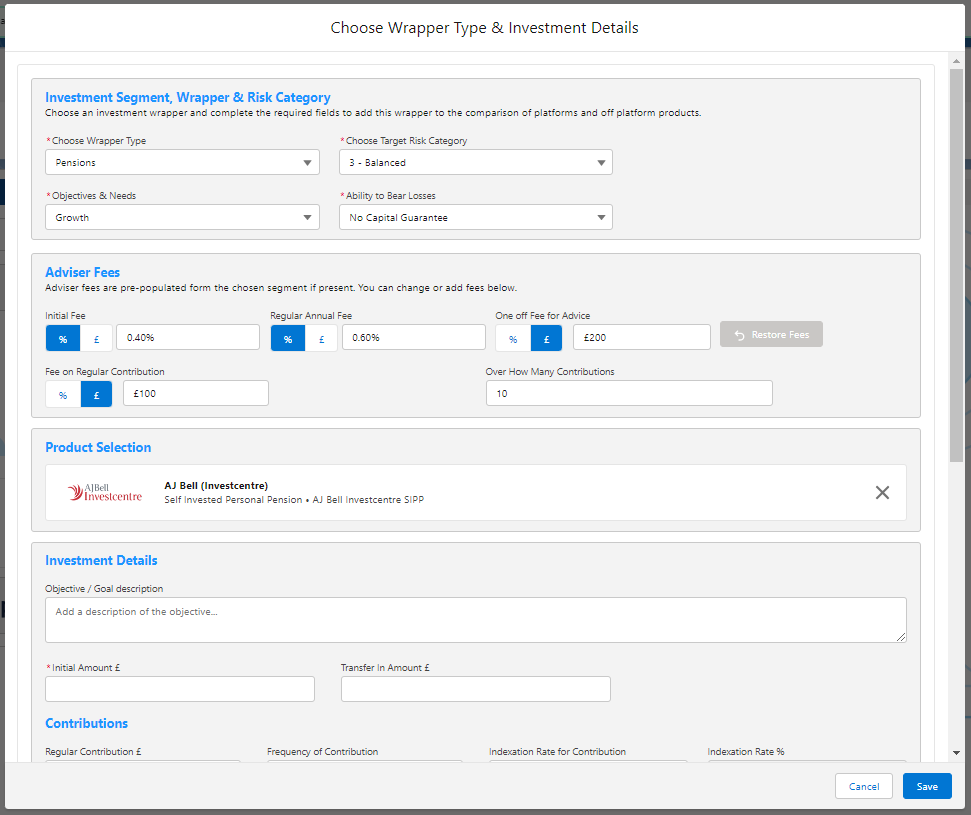Focus the Regular Annual Fee value field

pyautogui.click(x=414, y=337)
